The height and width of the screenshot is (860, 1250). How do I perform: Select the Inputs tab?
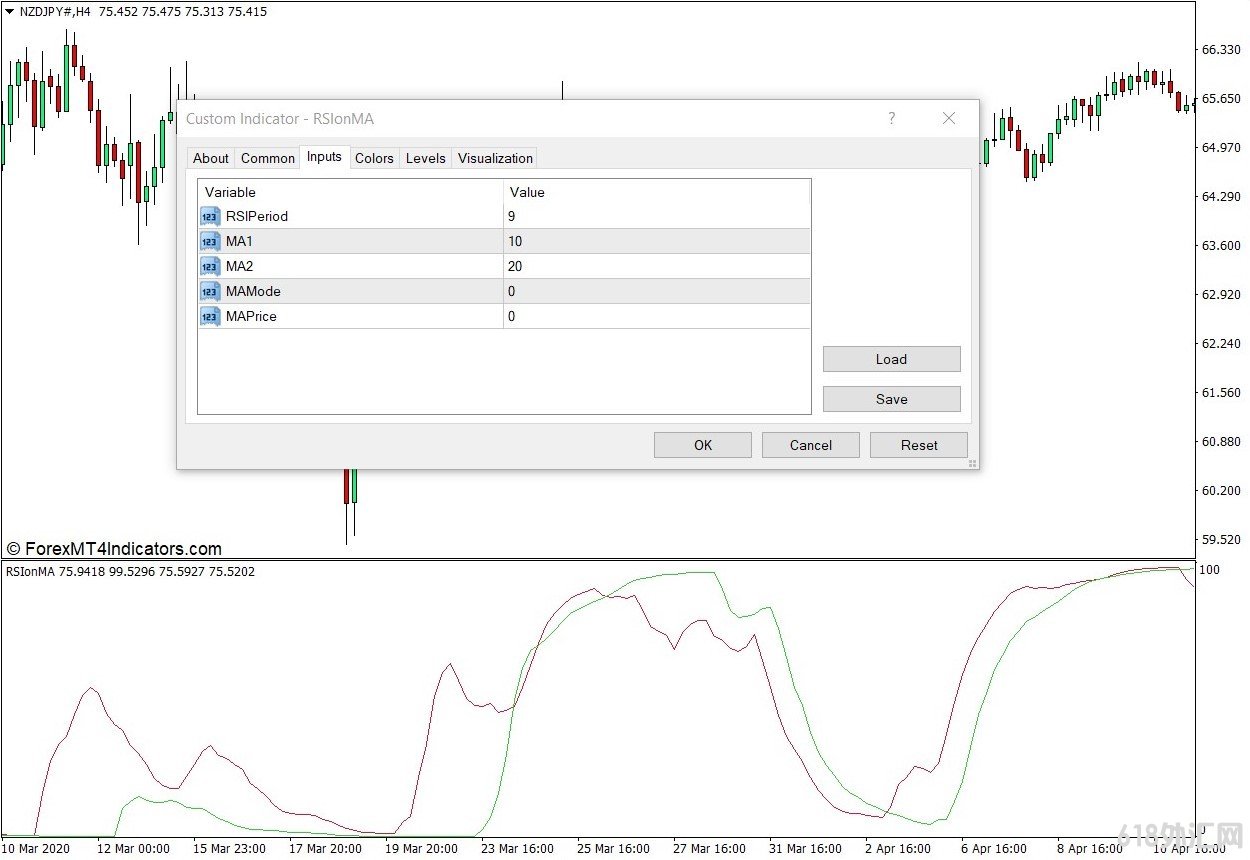324,157
